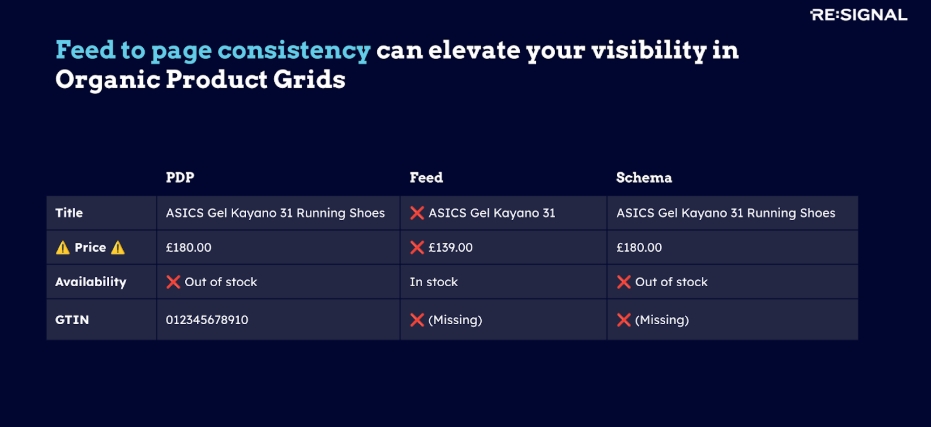Click the warning icon right of Price

coord(118,247)
